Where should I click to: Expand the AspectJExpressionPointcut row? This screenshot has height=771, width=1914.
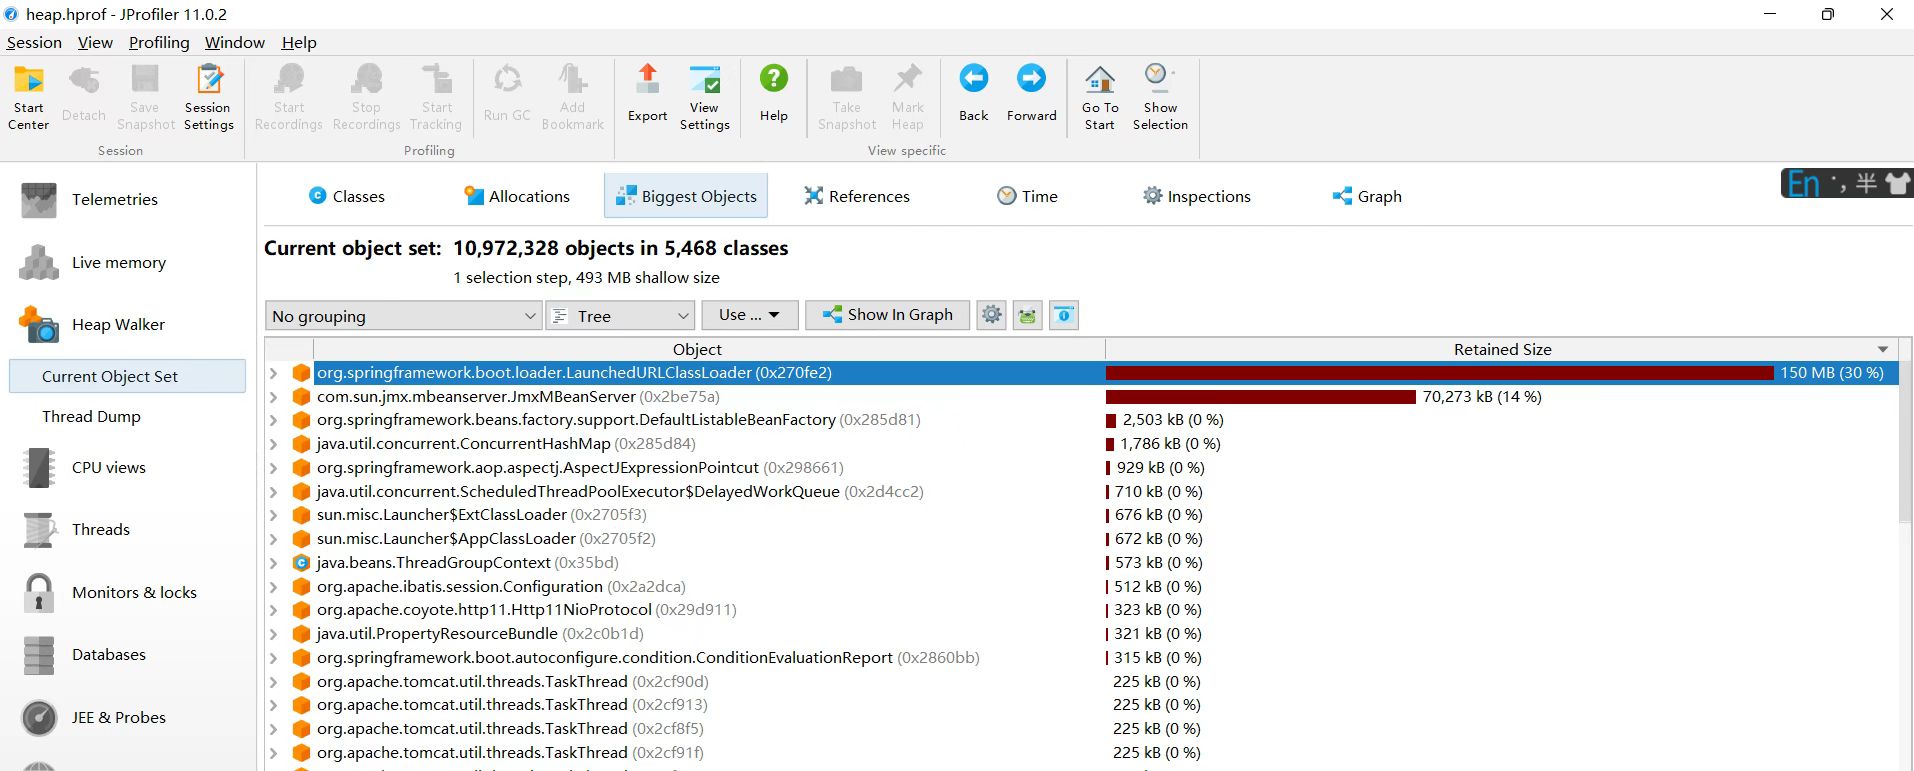click(273, 468)
